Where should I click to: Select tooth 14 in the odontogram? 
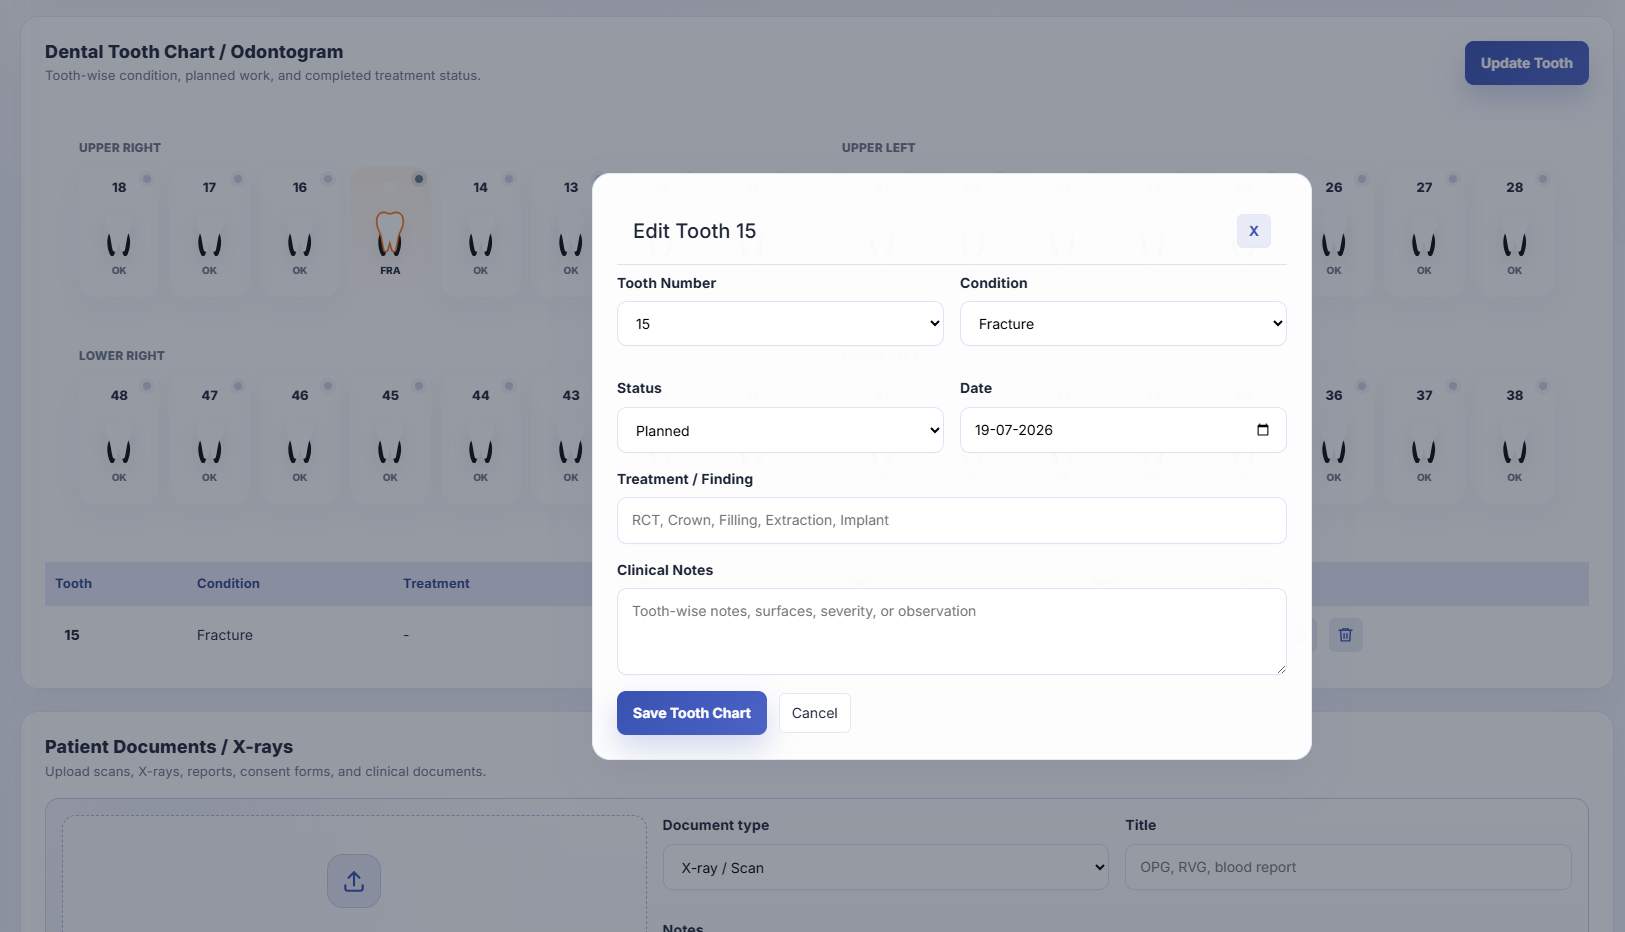[481, 232]
